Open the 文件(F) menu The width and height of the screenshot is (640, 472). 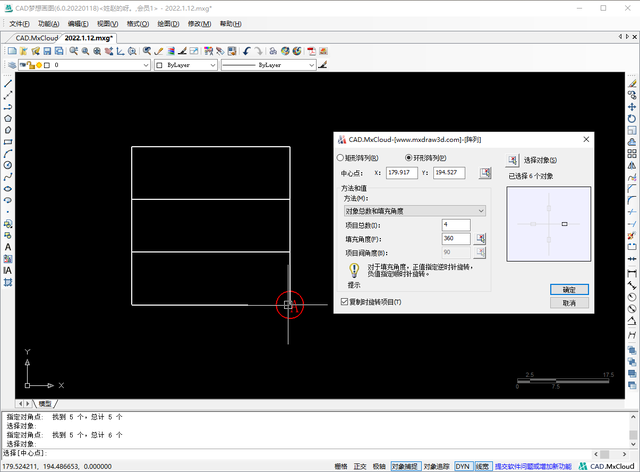(20, 24)
